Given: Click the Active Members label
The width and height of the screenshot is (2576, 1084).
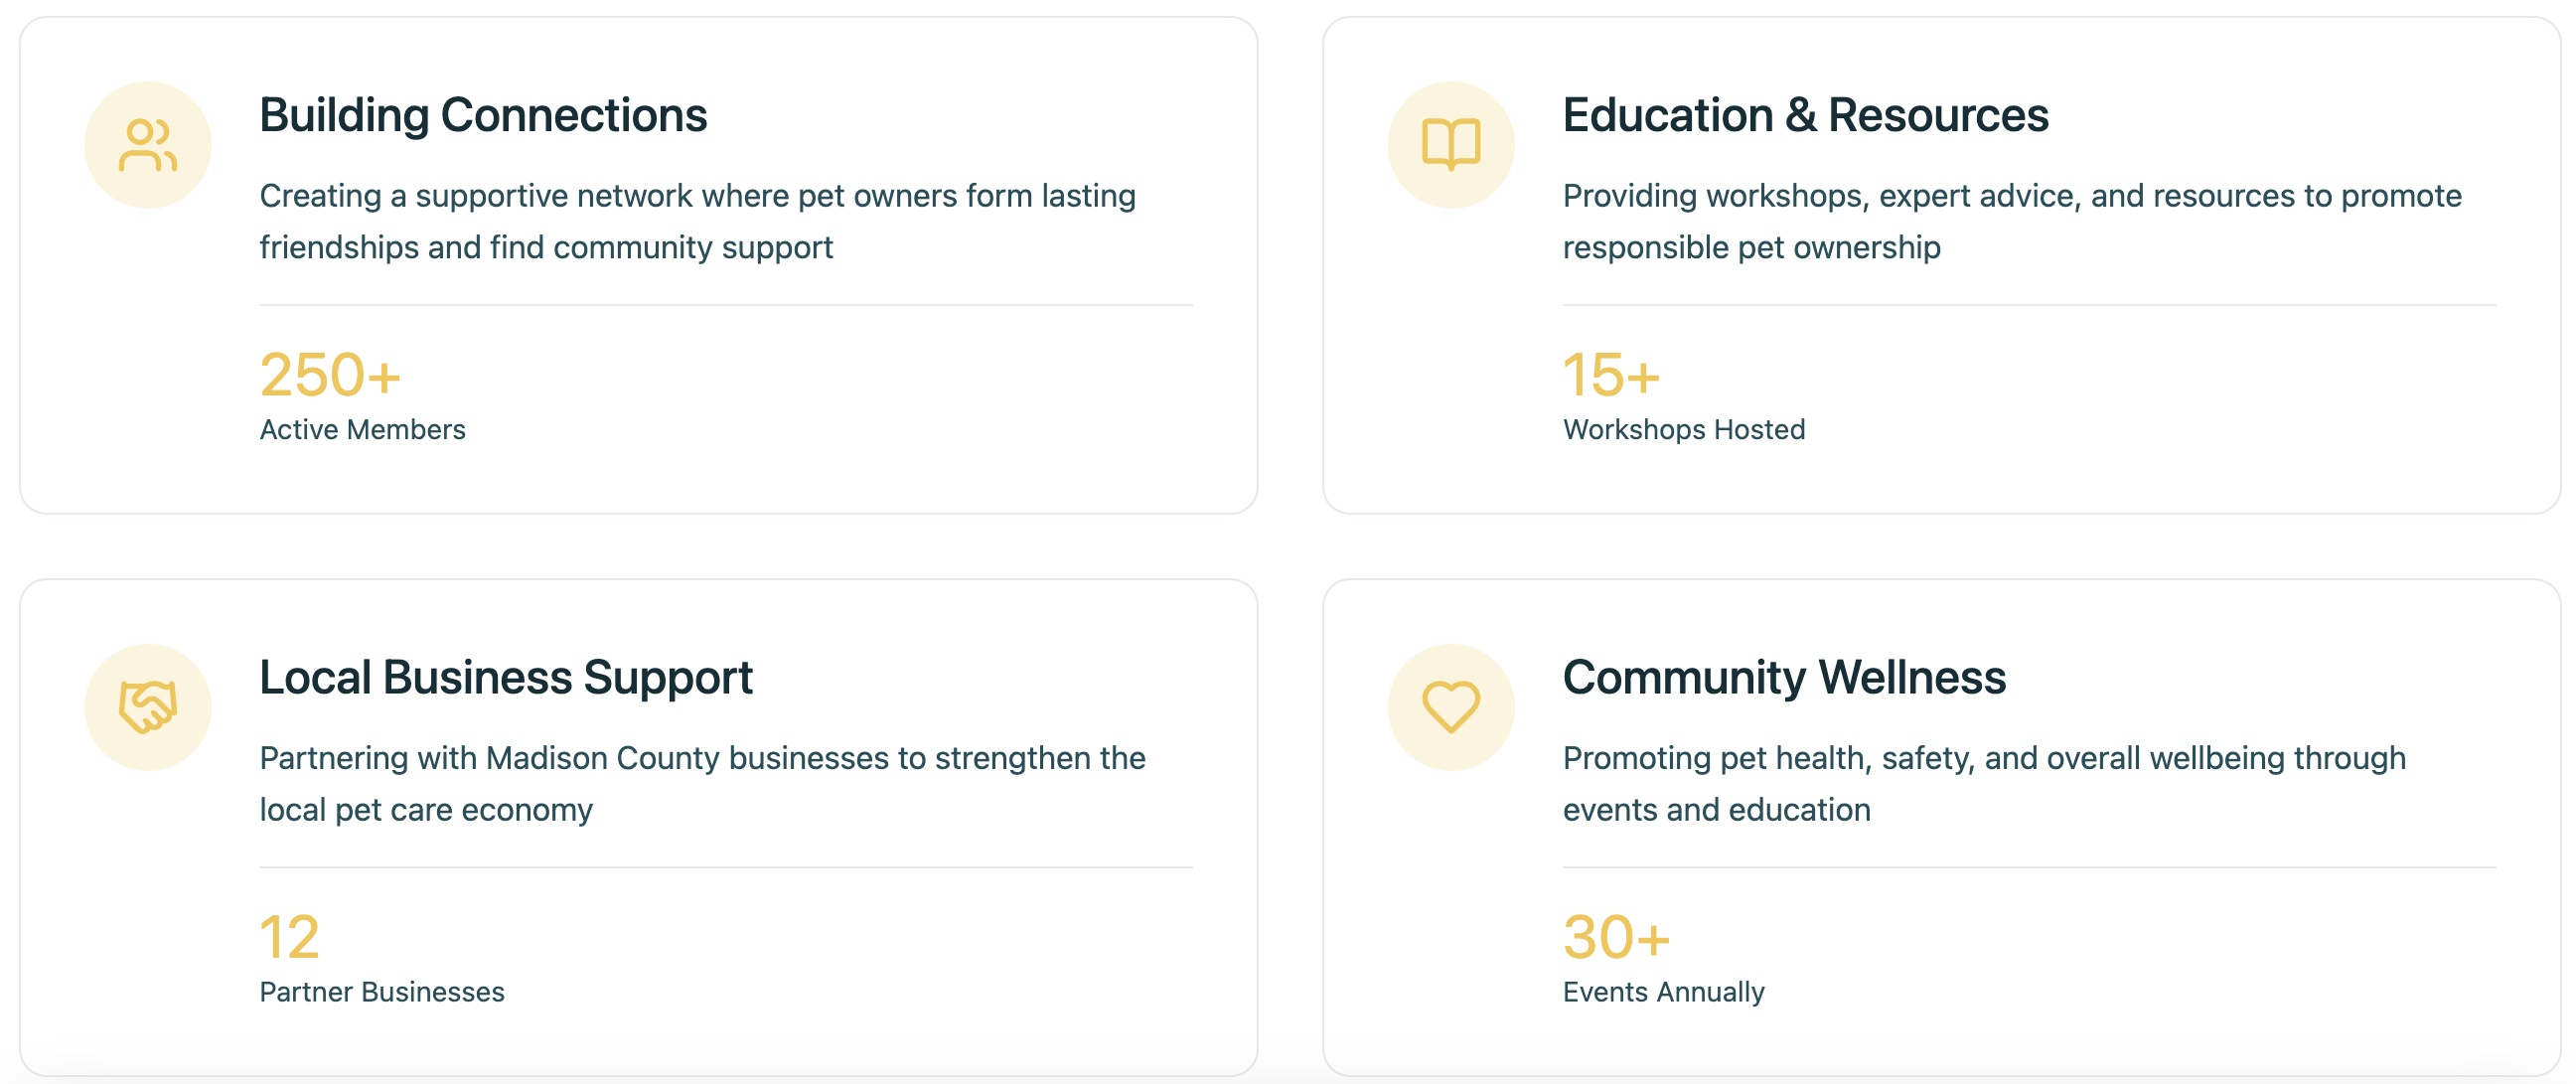Looking at the screenshot, I should pos(362,430).
